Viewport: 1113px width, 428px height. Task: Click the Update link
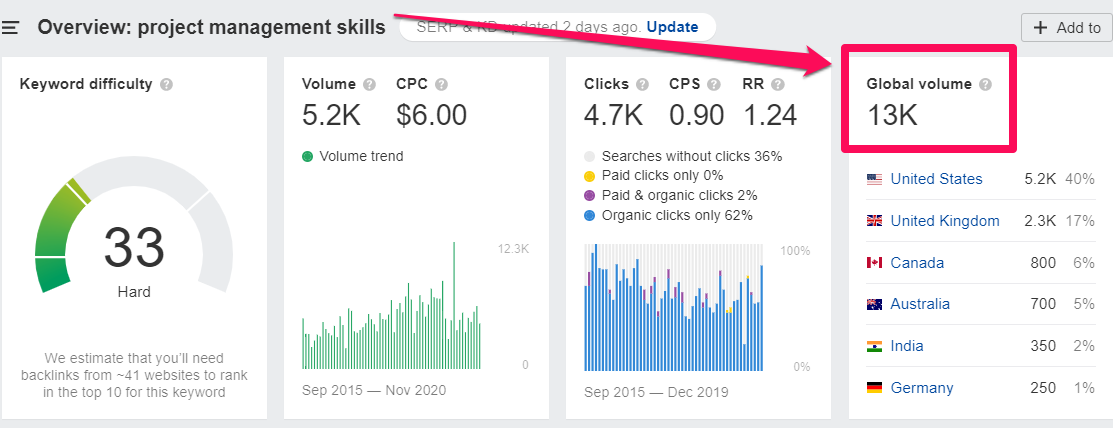coord(672,27)
